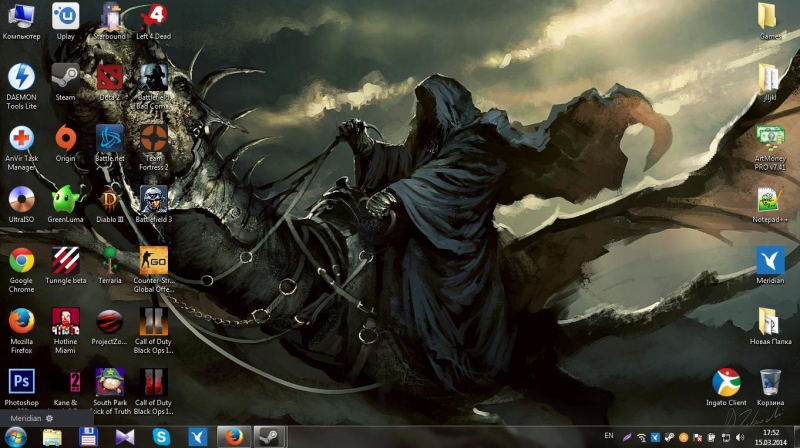Click the Meridian tray icon
Viewport: 800px width, 448px height.
[656, 437]
